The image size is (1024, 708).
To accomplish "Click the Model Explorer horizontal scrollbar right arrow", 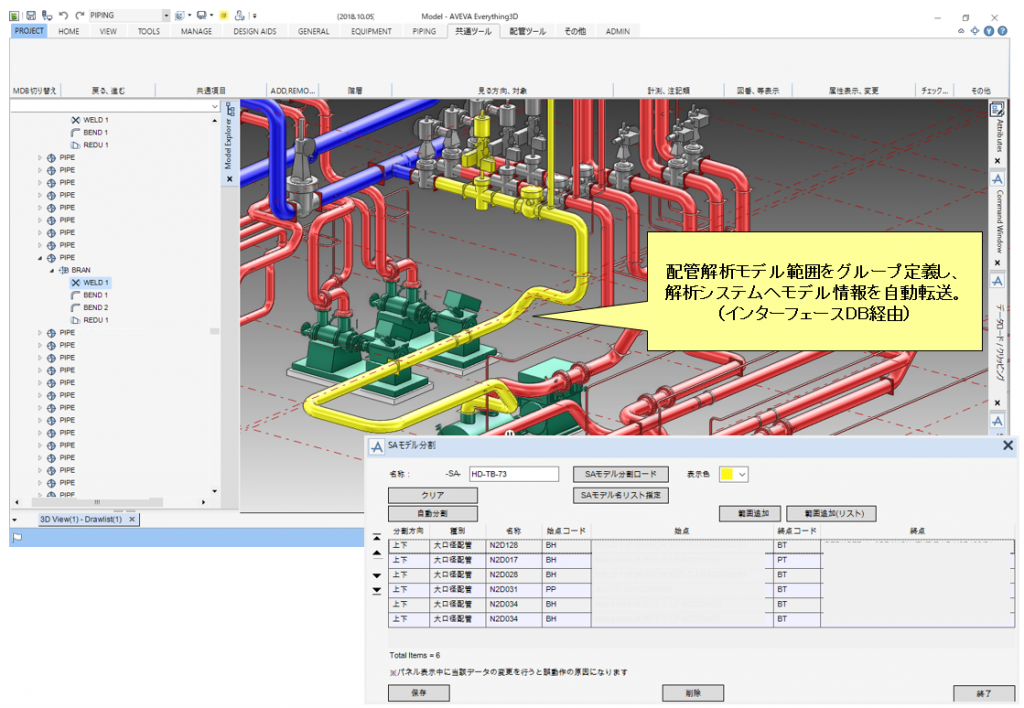I will 203,502.
